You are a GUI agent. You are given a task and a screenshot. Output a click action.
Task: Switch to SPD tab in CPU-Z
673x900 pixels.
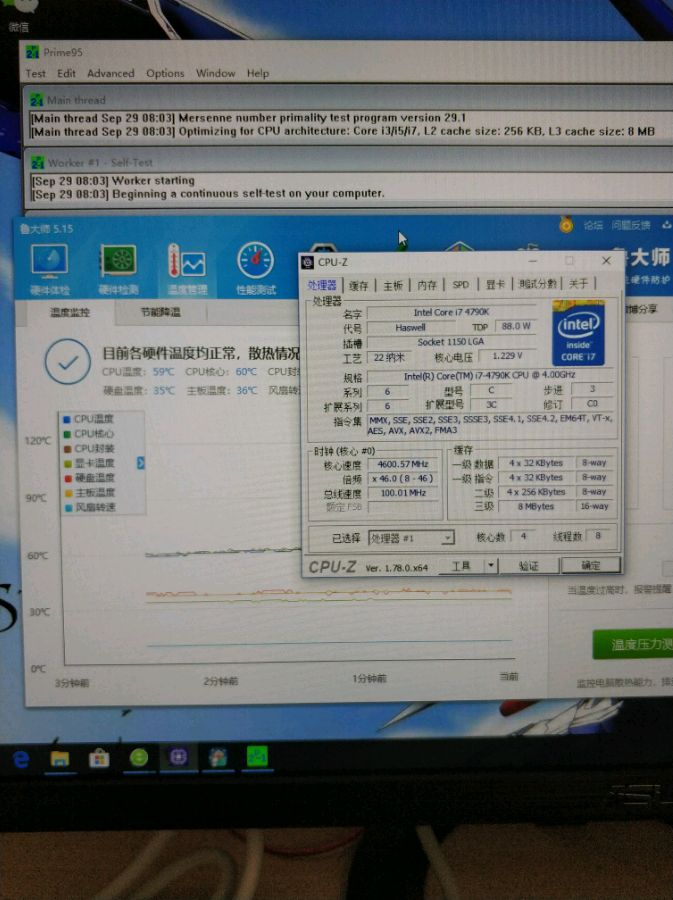[x=461, y=284]
